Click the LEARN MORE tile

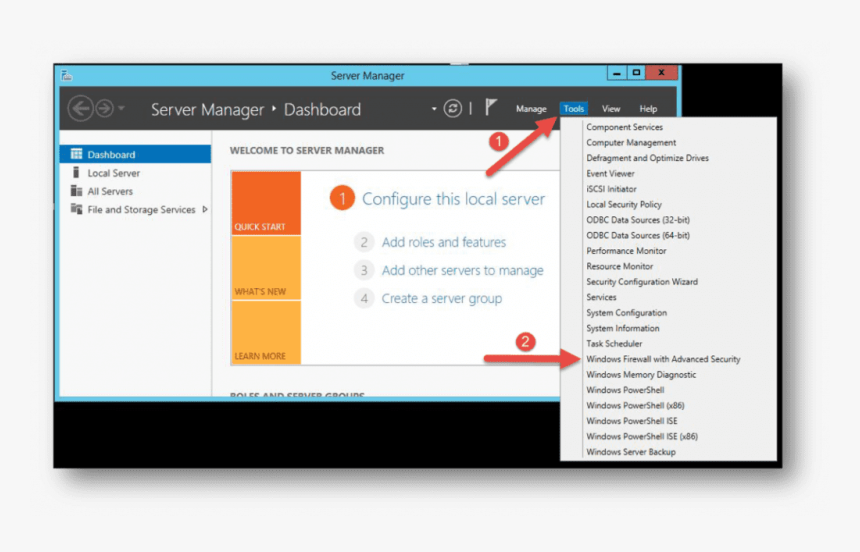(x=266, y=333)
